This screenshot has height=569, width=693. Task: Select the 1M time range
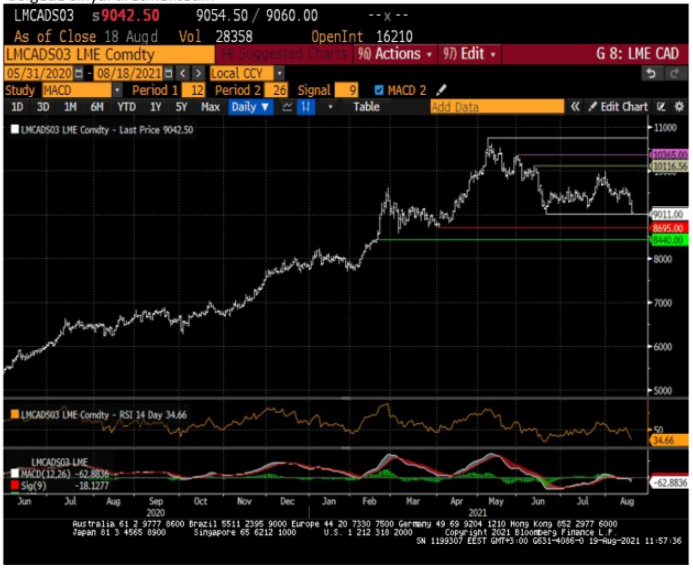[70, 107]
